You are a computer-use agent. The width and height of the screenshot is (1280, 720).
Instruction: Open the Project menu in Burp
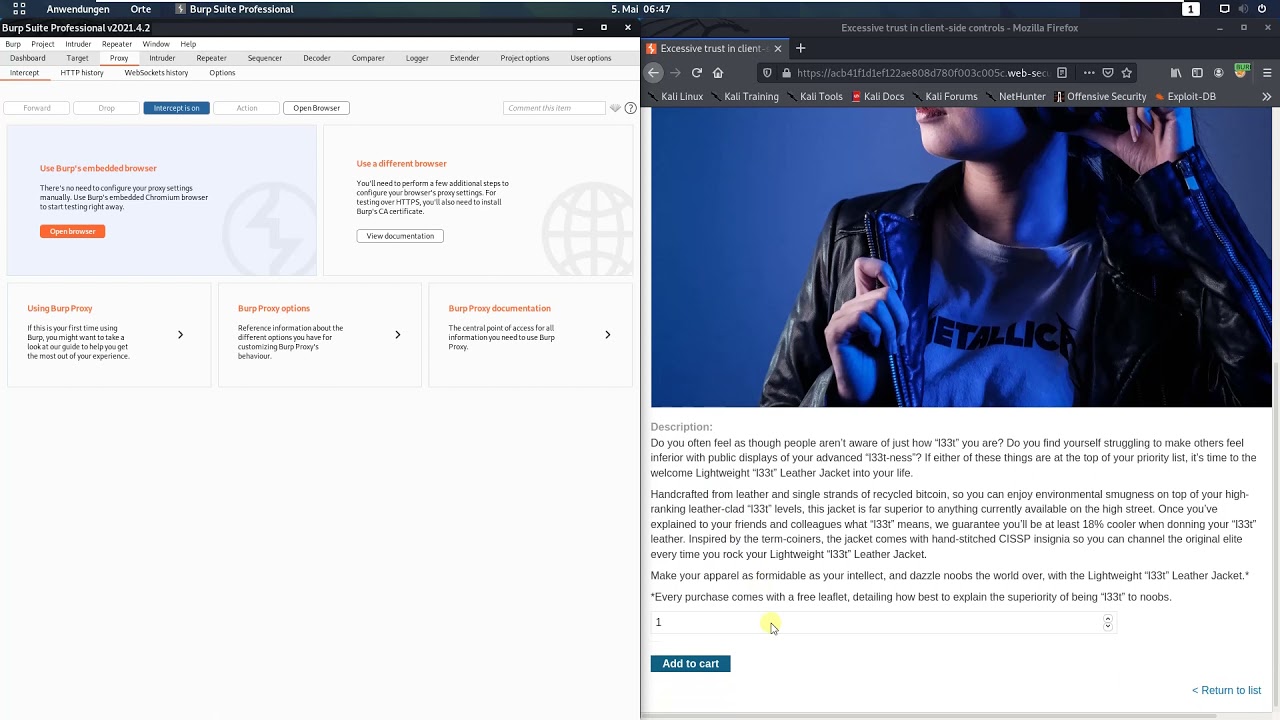point(43,44)
